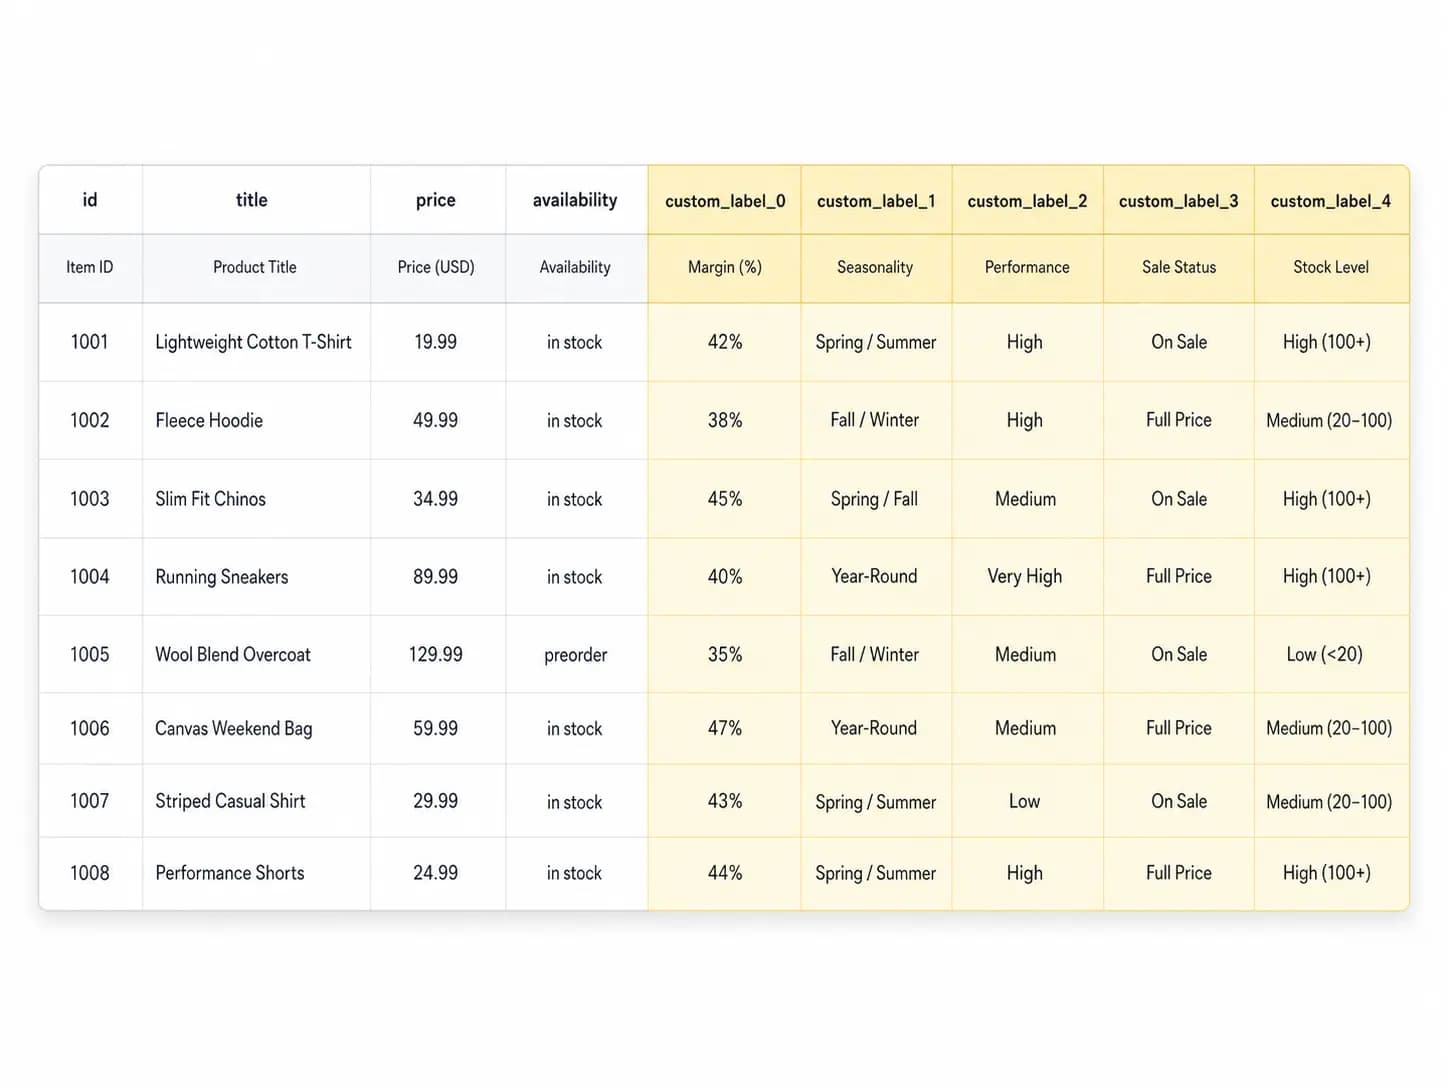Viewport: 1448px width, 1086px height.
Task: Select the Spring / Fall seasonality cell
Action: (874, 498)
